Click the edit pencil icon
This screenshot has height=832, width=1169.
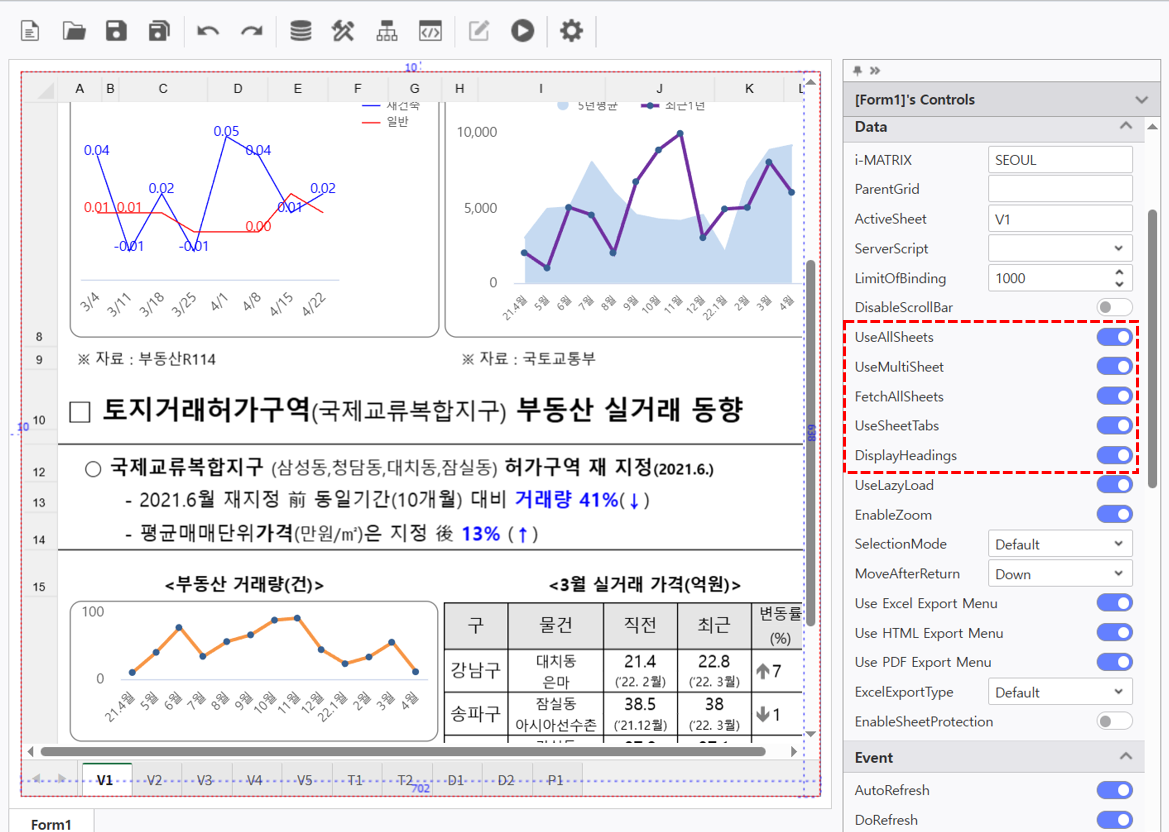(x=479, y=31)
